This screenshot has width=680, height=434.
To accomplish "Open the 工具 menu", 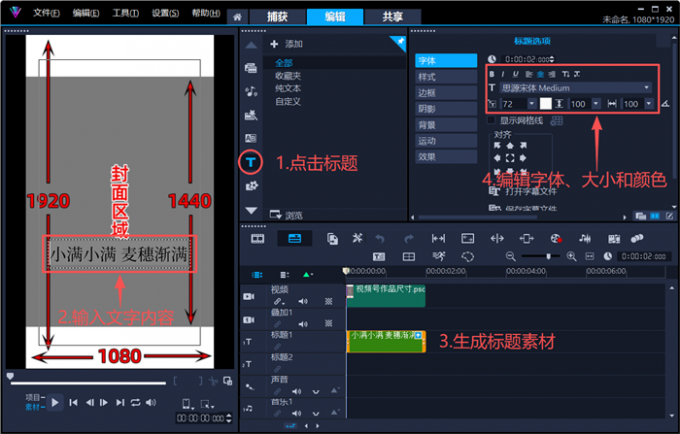I will pyautogui.click(x=125, y=13).
